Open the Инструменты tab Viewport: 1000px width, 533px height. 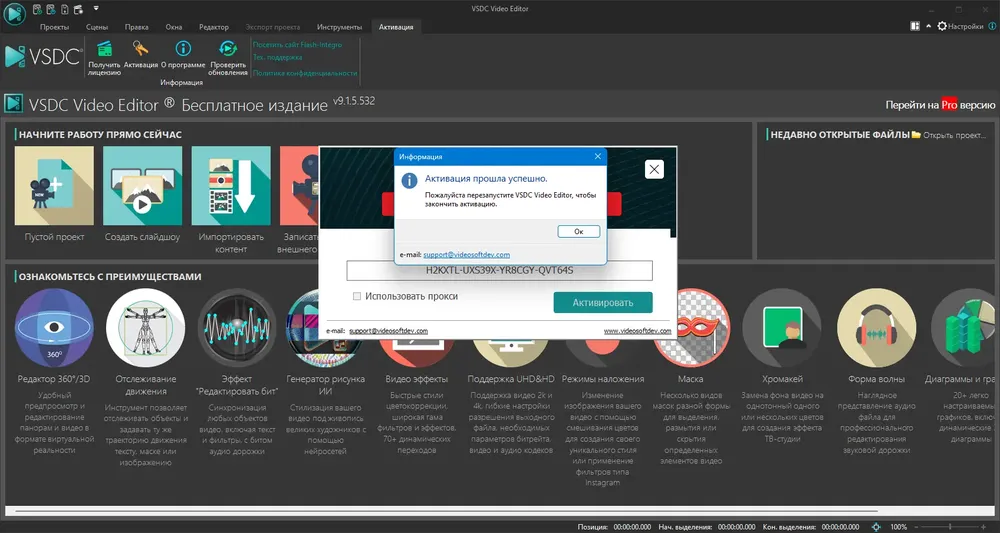point(339,27)
